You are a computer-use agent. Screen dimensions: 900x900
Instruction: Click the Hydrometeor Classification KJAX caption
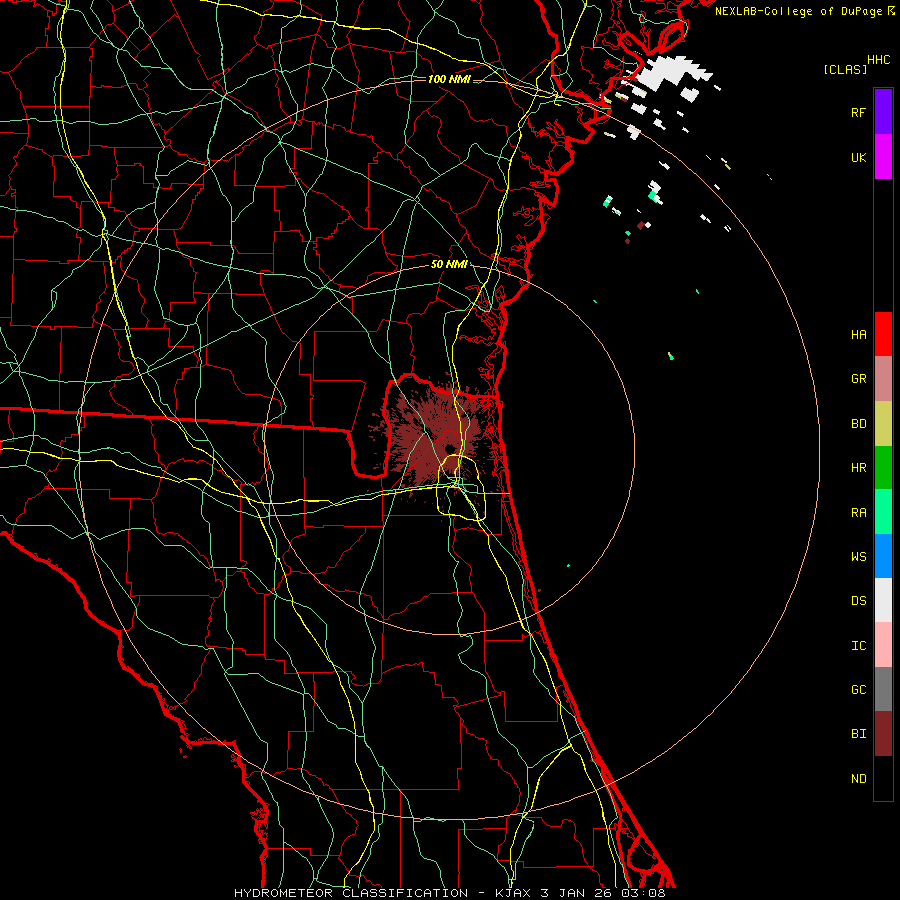click(x=449, y=893)
